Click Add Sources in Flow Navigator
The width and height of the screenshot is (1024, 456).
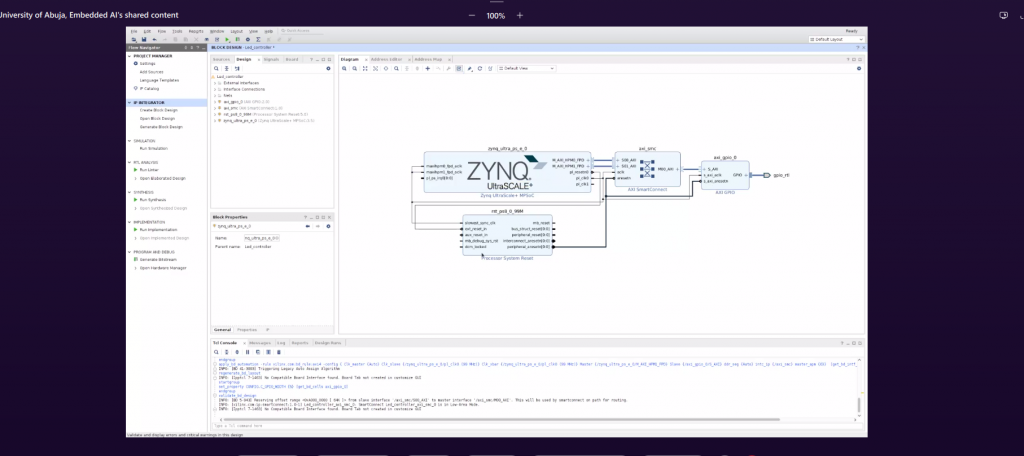pos(152,72)
